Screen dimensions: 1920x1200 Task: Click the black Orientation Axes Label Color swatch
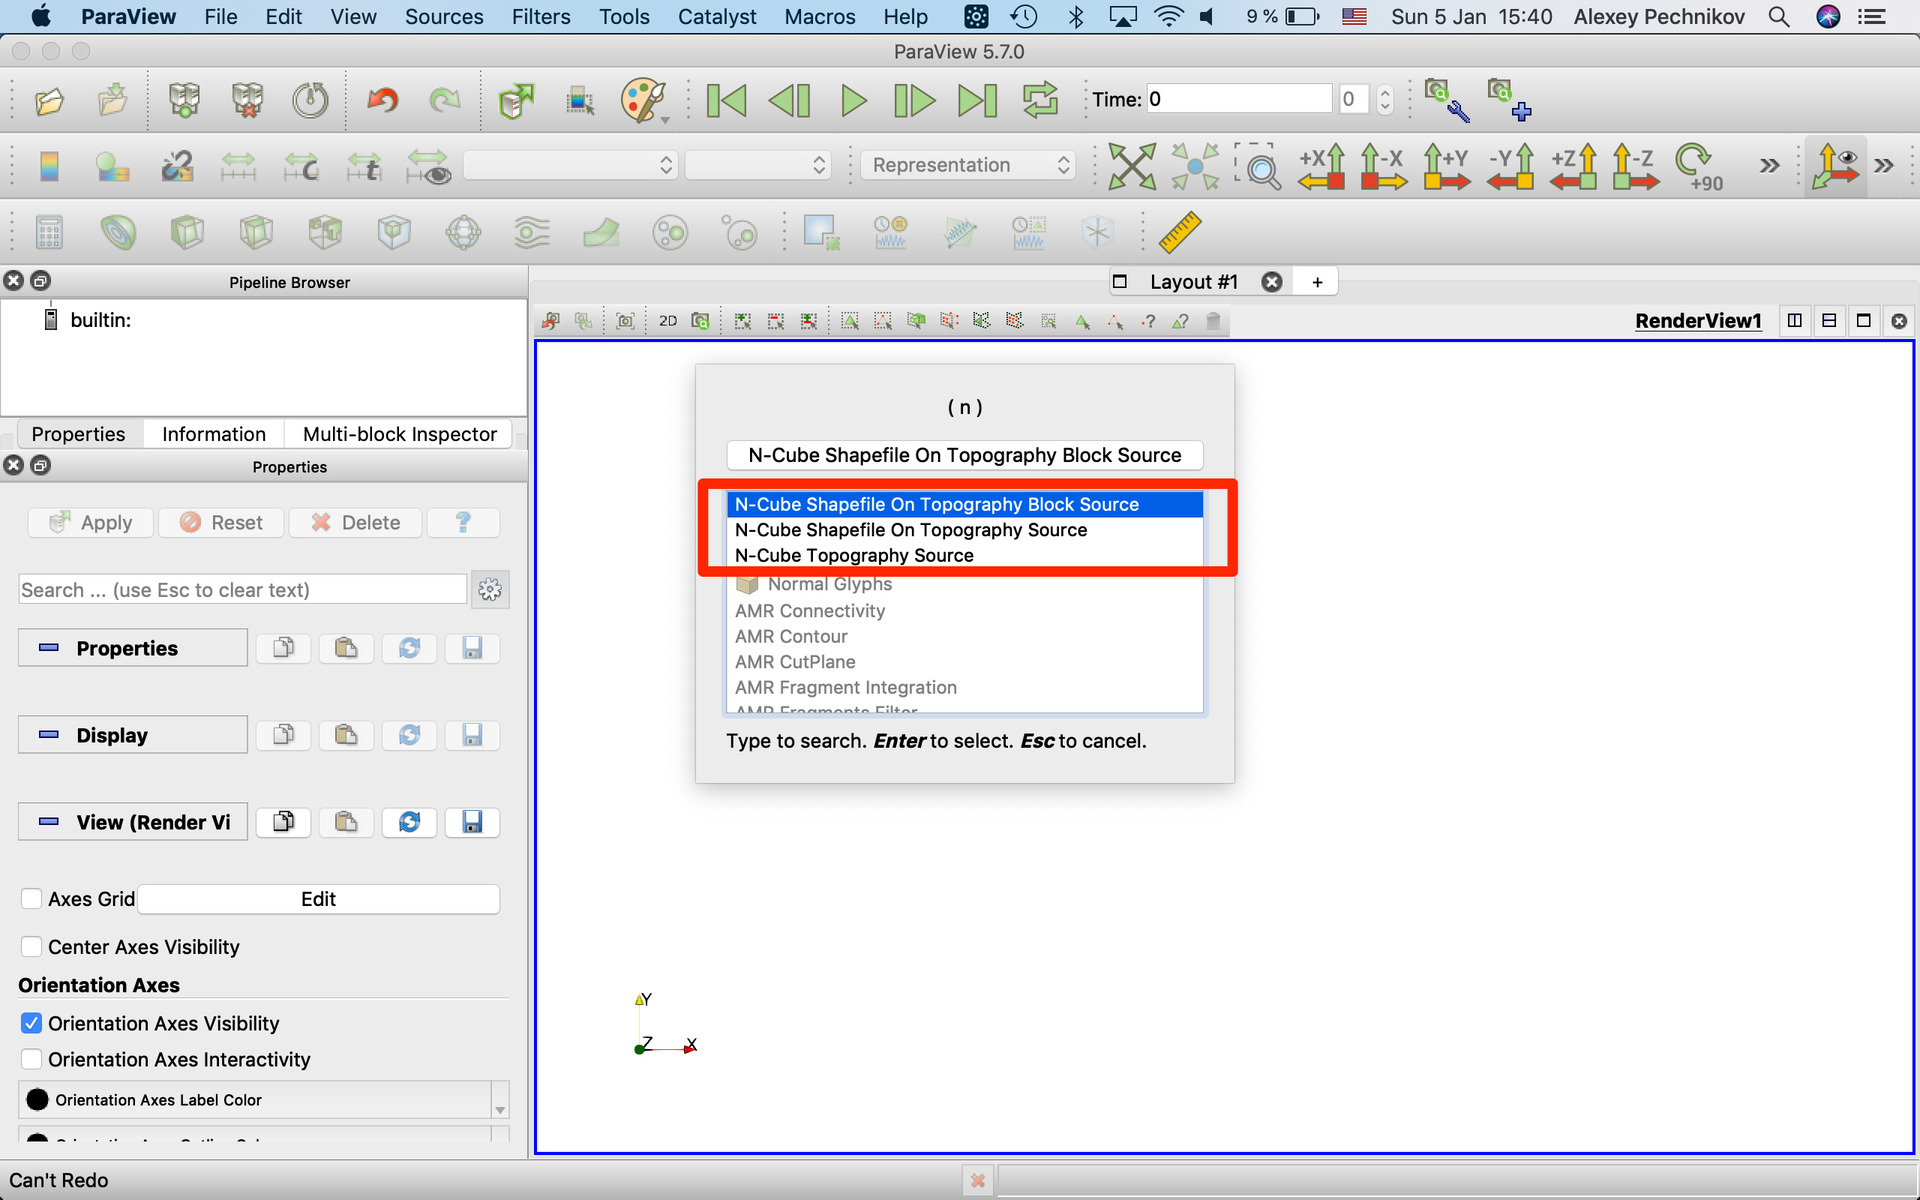(38, 1100)
